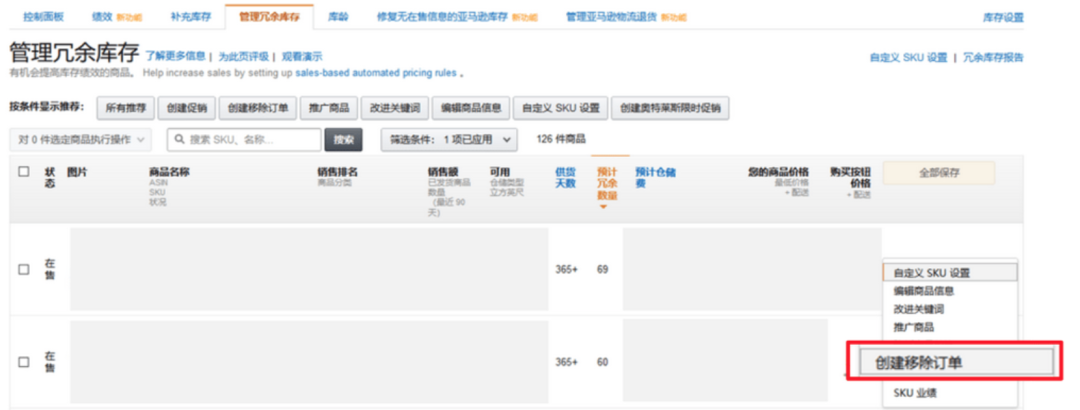Open the 补充库存 tab

point(191,17)
